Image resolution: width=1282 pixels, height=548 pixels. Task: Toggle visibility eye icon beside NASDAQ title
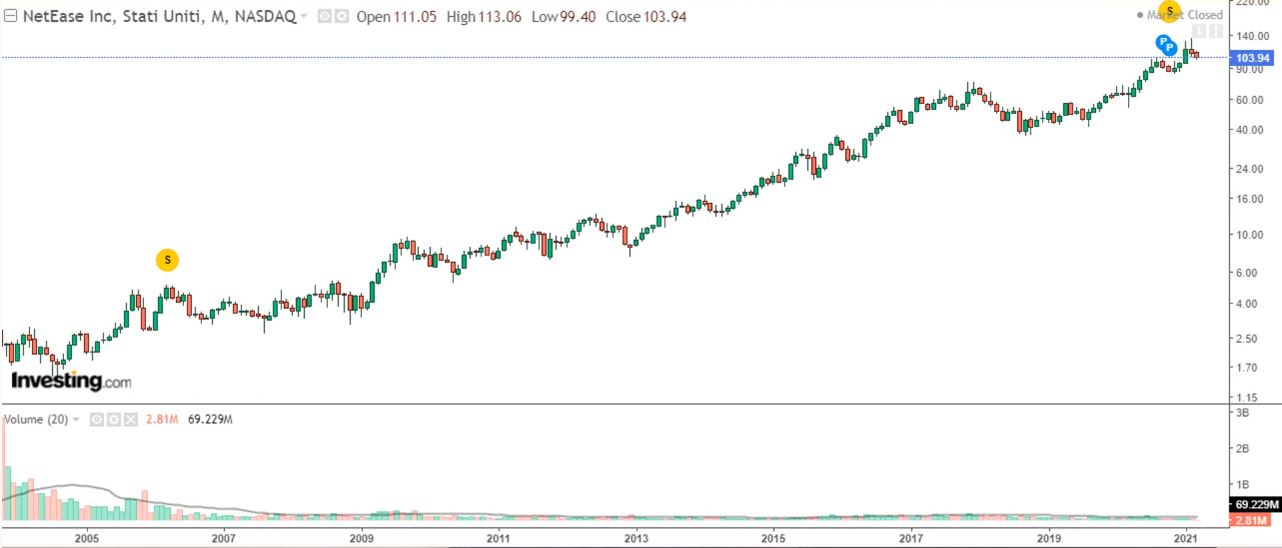click(x=324, y=17)
